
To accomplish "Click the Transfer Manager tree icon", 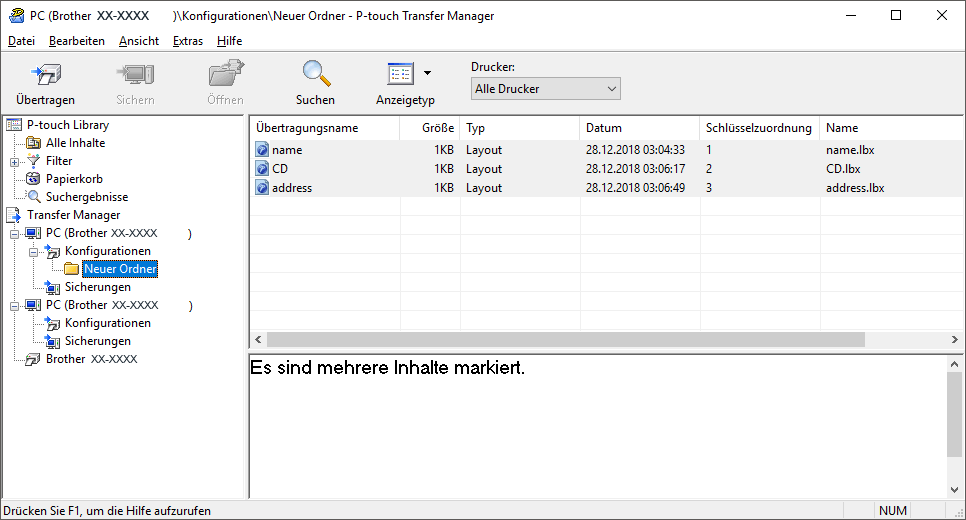I will click(14, 215).
